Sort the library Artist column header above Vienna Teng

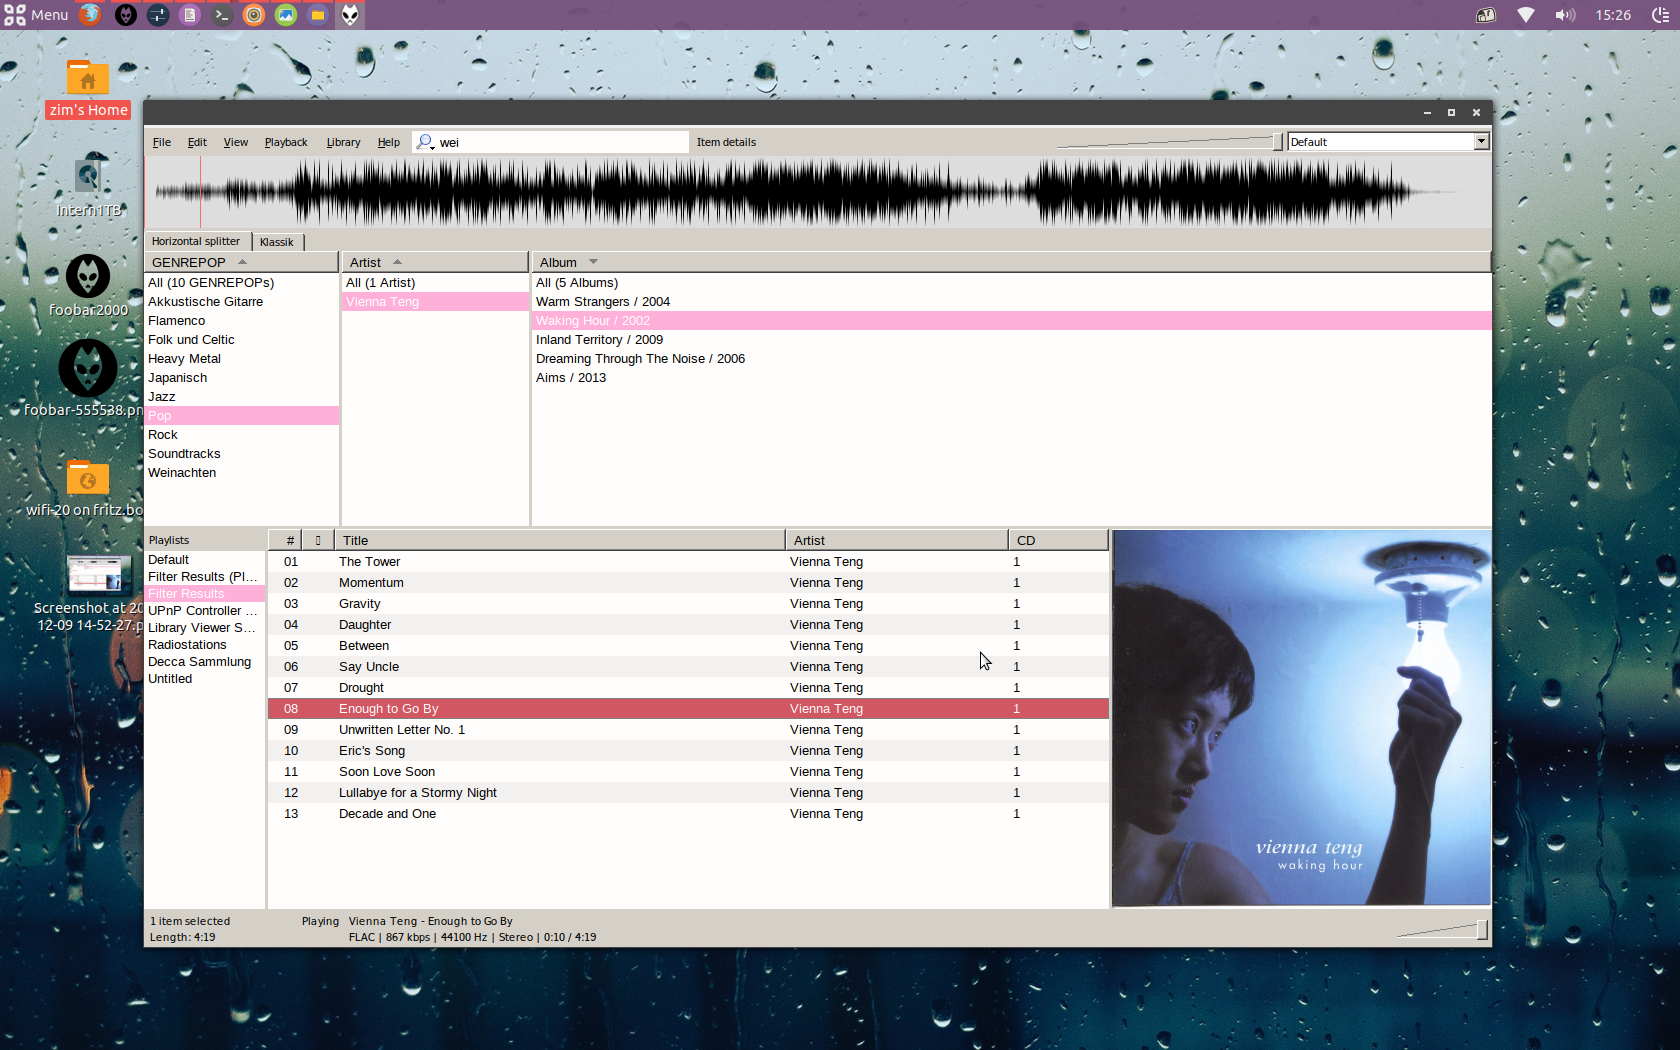(x=434, y=262)
